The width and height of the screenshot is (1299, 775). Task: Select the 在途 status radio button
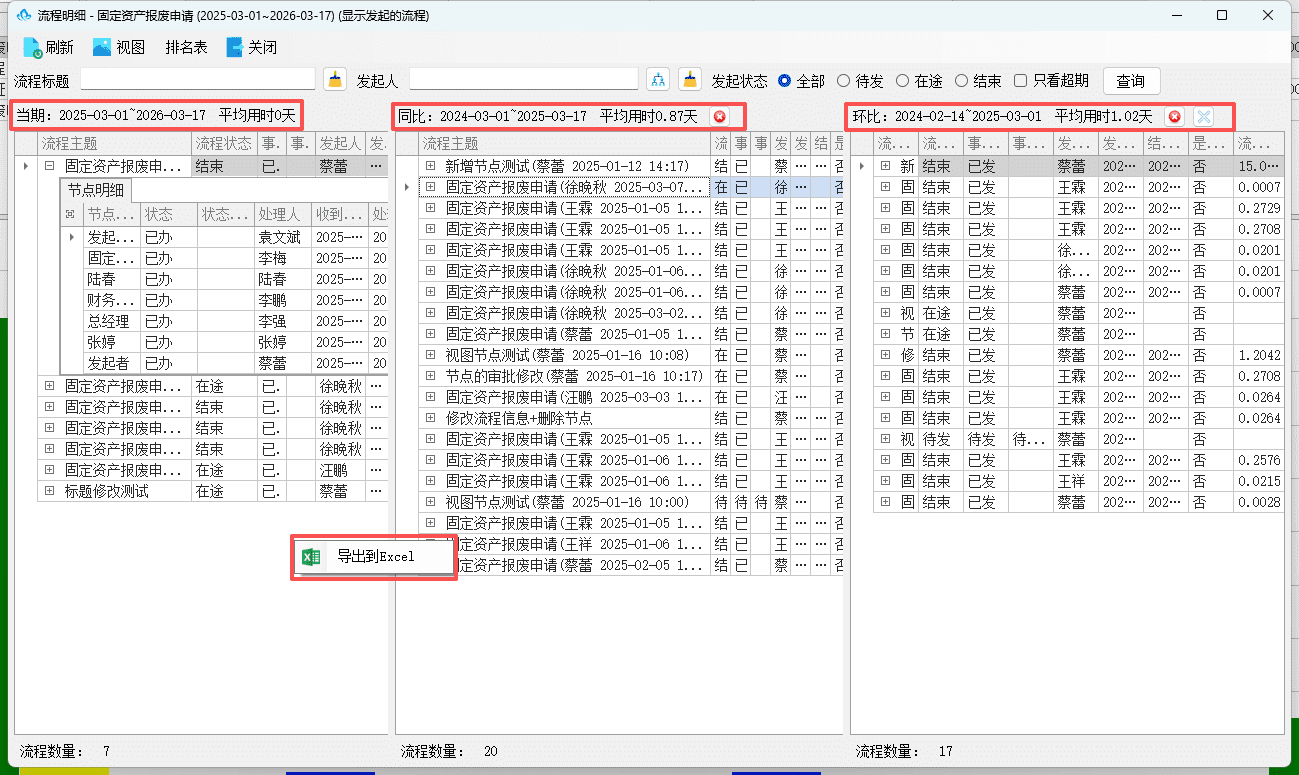coord(903,81)
